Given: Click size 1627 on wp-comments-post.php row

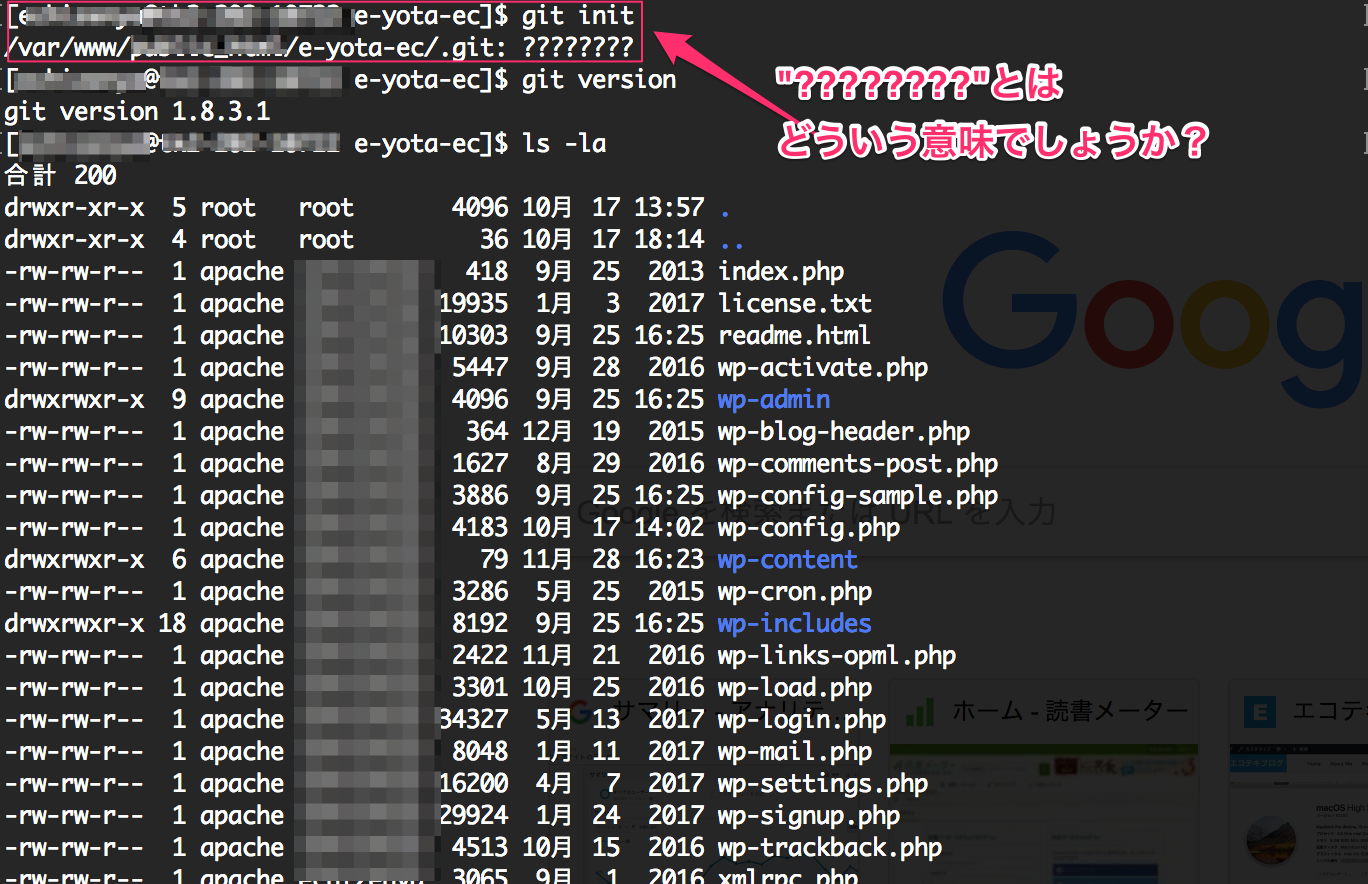Looking at the screenshot, I should click(x=480, y=464).
